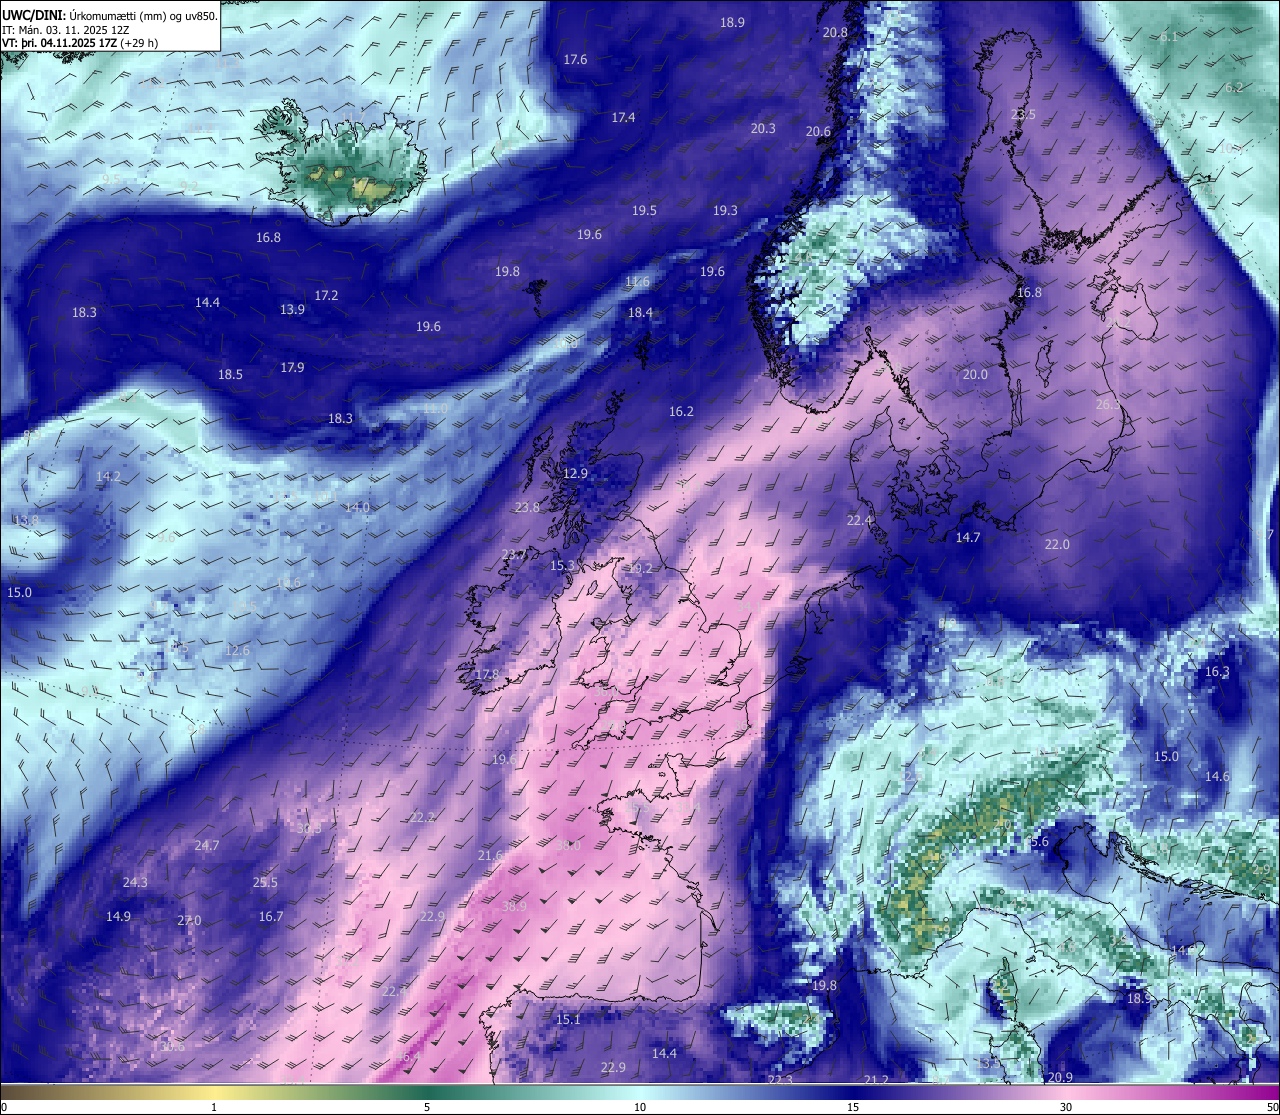
Task: Click the UWC/DINI title text in the header
Action: tap(34, 16)
